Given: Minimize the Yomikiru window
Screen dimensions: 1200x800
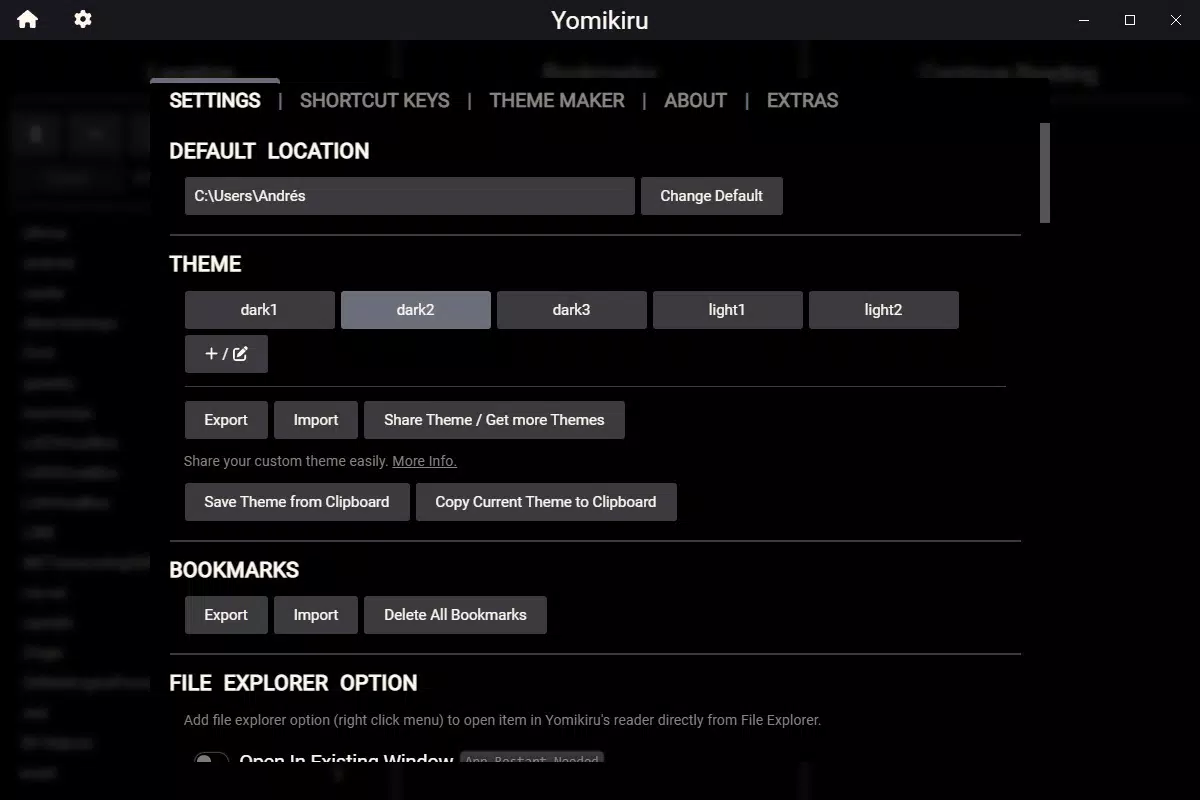Looking at the screenshot, I should point(1084,20).
